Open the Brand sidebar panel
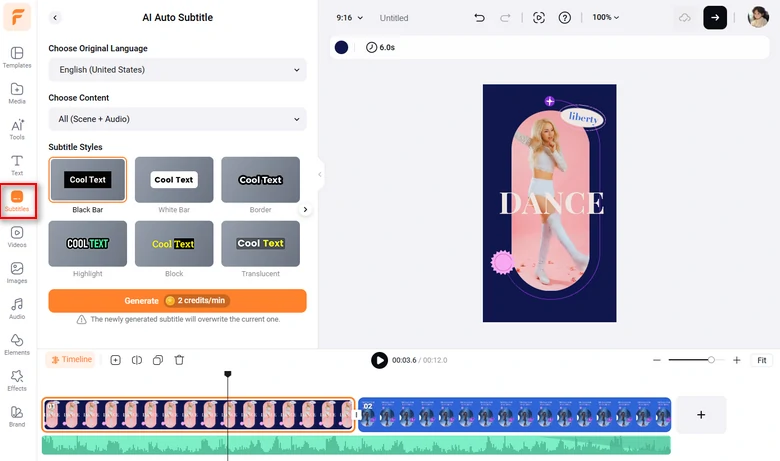 tap(17, 416)
